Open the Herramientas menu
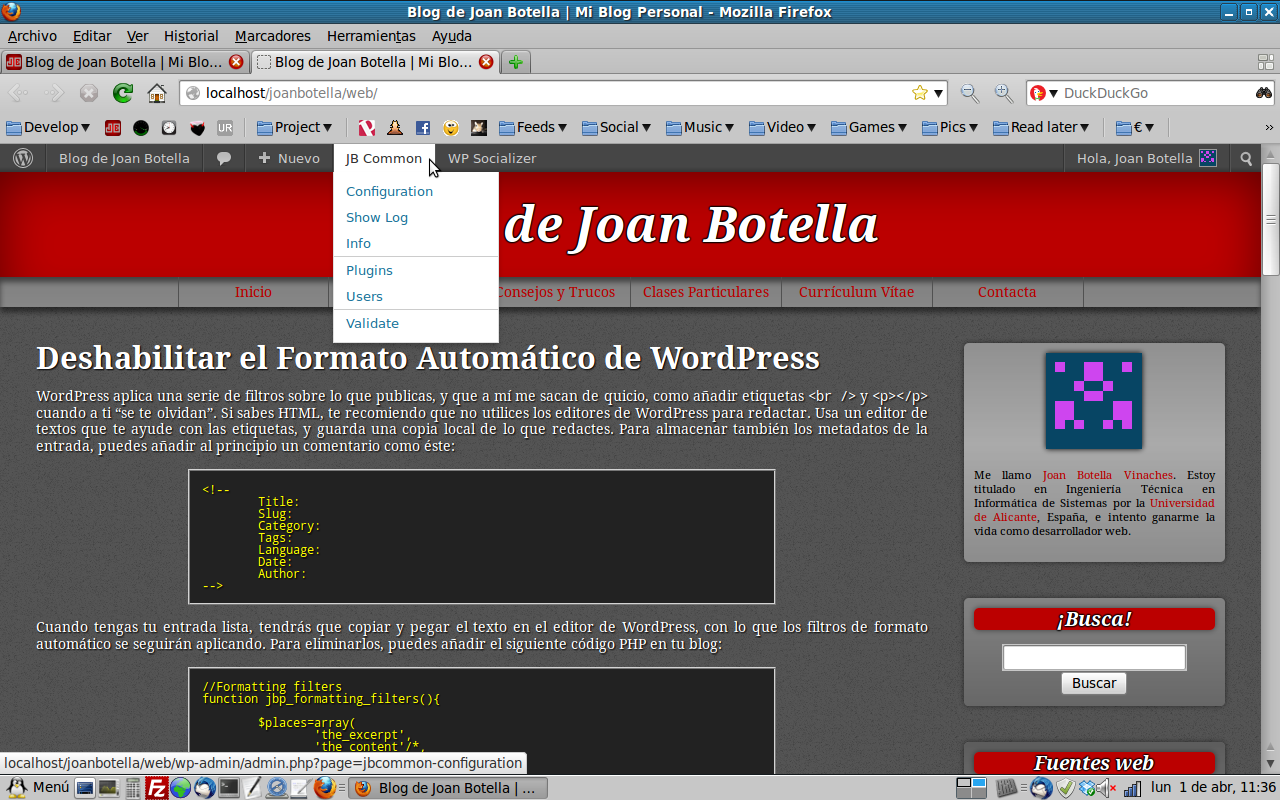Viewport: 1280px width, 800px height. pos(371,36)
